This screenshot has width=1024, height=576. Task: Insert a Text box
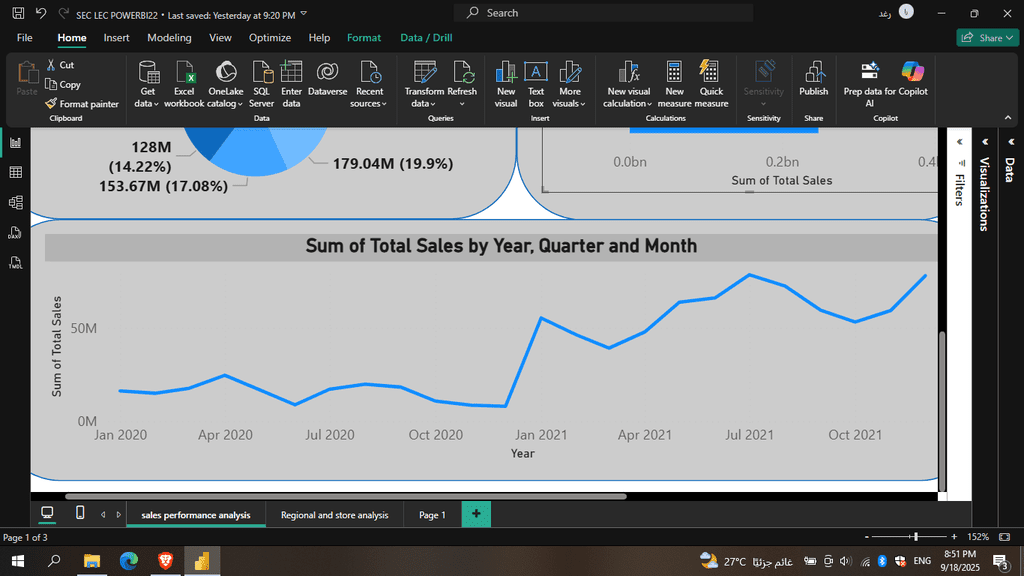click(536, 84)
